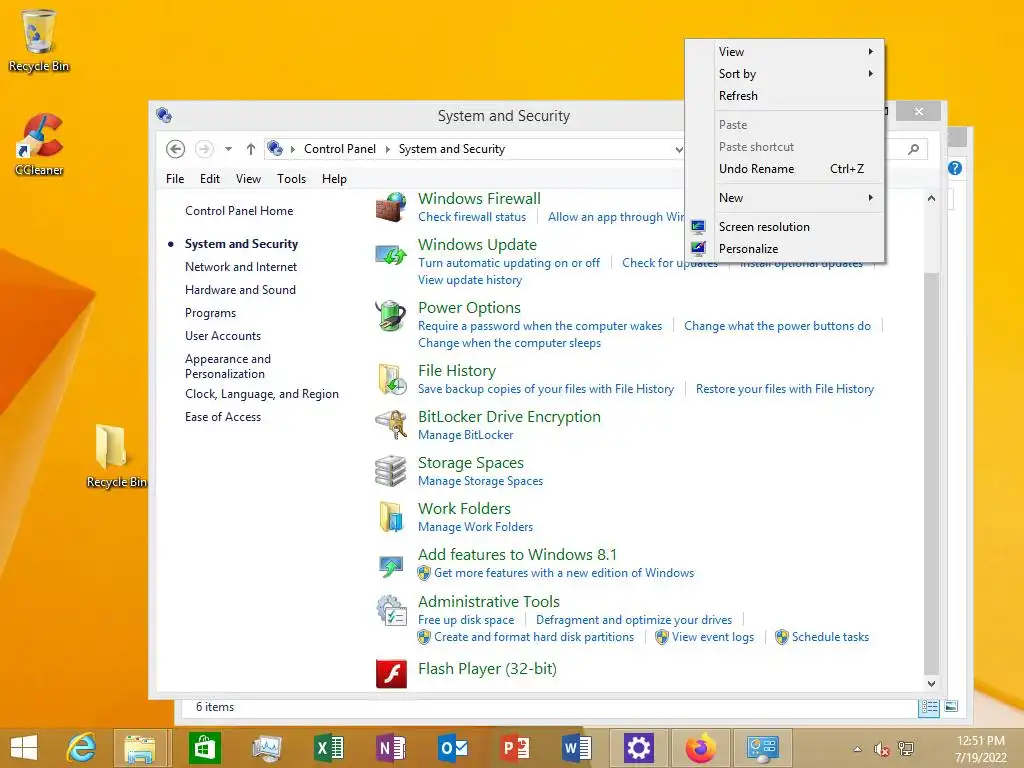Viewport: 1024px width, 768px height.
Task: Click the blue help question mark icon
Action: point(955,168)
